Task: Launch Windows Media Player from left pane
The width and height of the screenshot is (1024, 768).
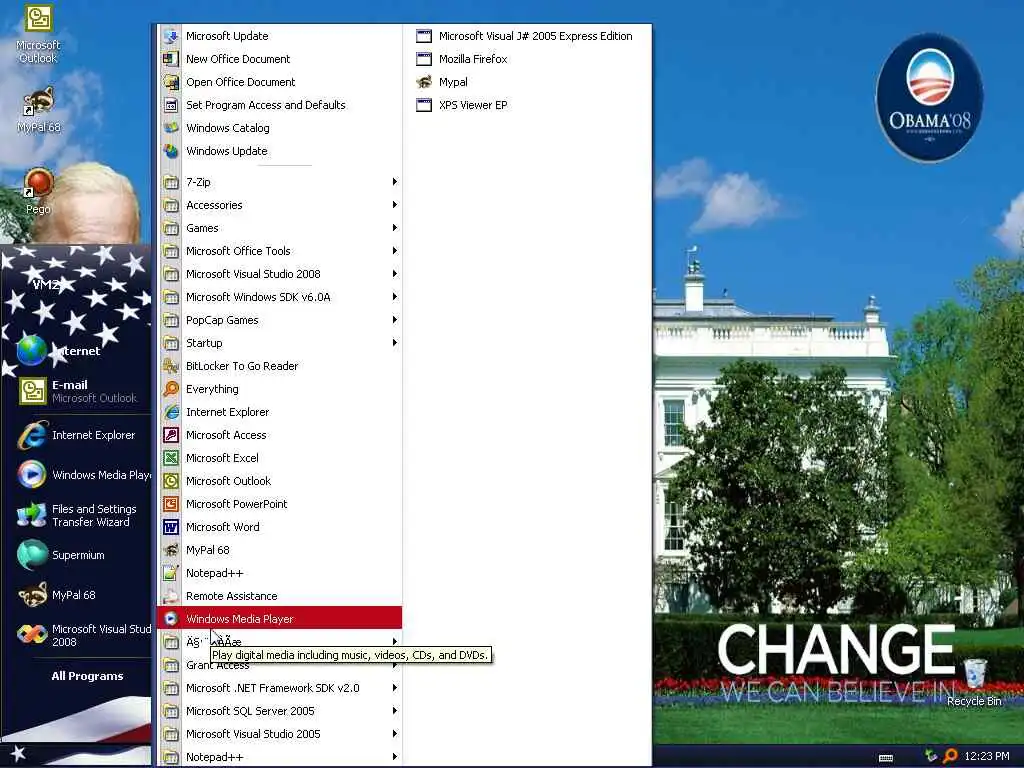Action: [84, 475]
